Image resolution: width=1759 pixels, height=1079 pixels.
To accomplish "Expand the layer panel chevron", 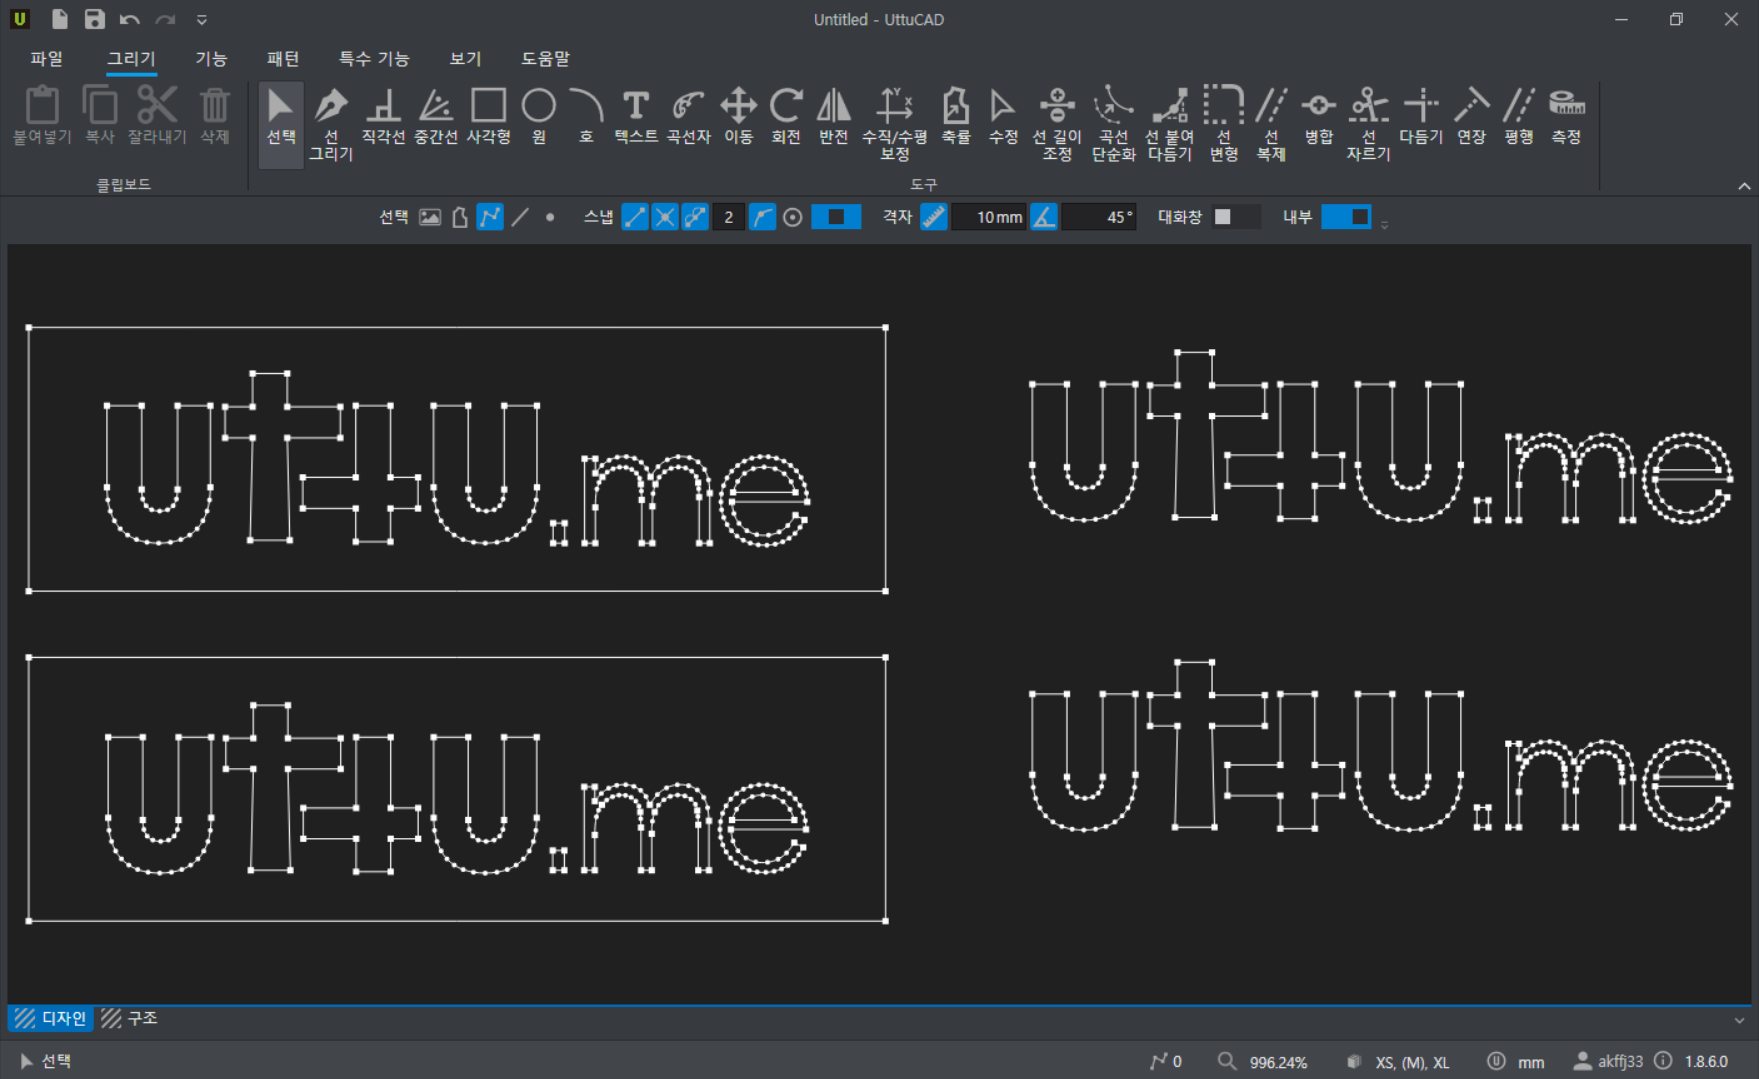I will tap(1739, 1021).
